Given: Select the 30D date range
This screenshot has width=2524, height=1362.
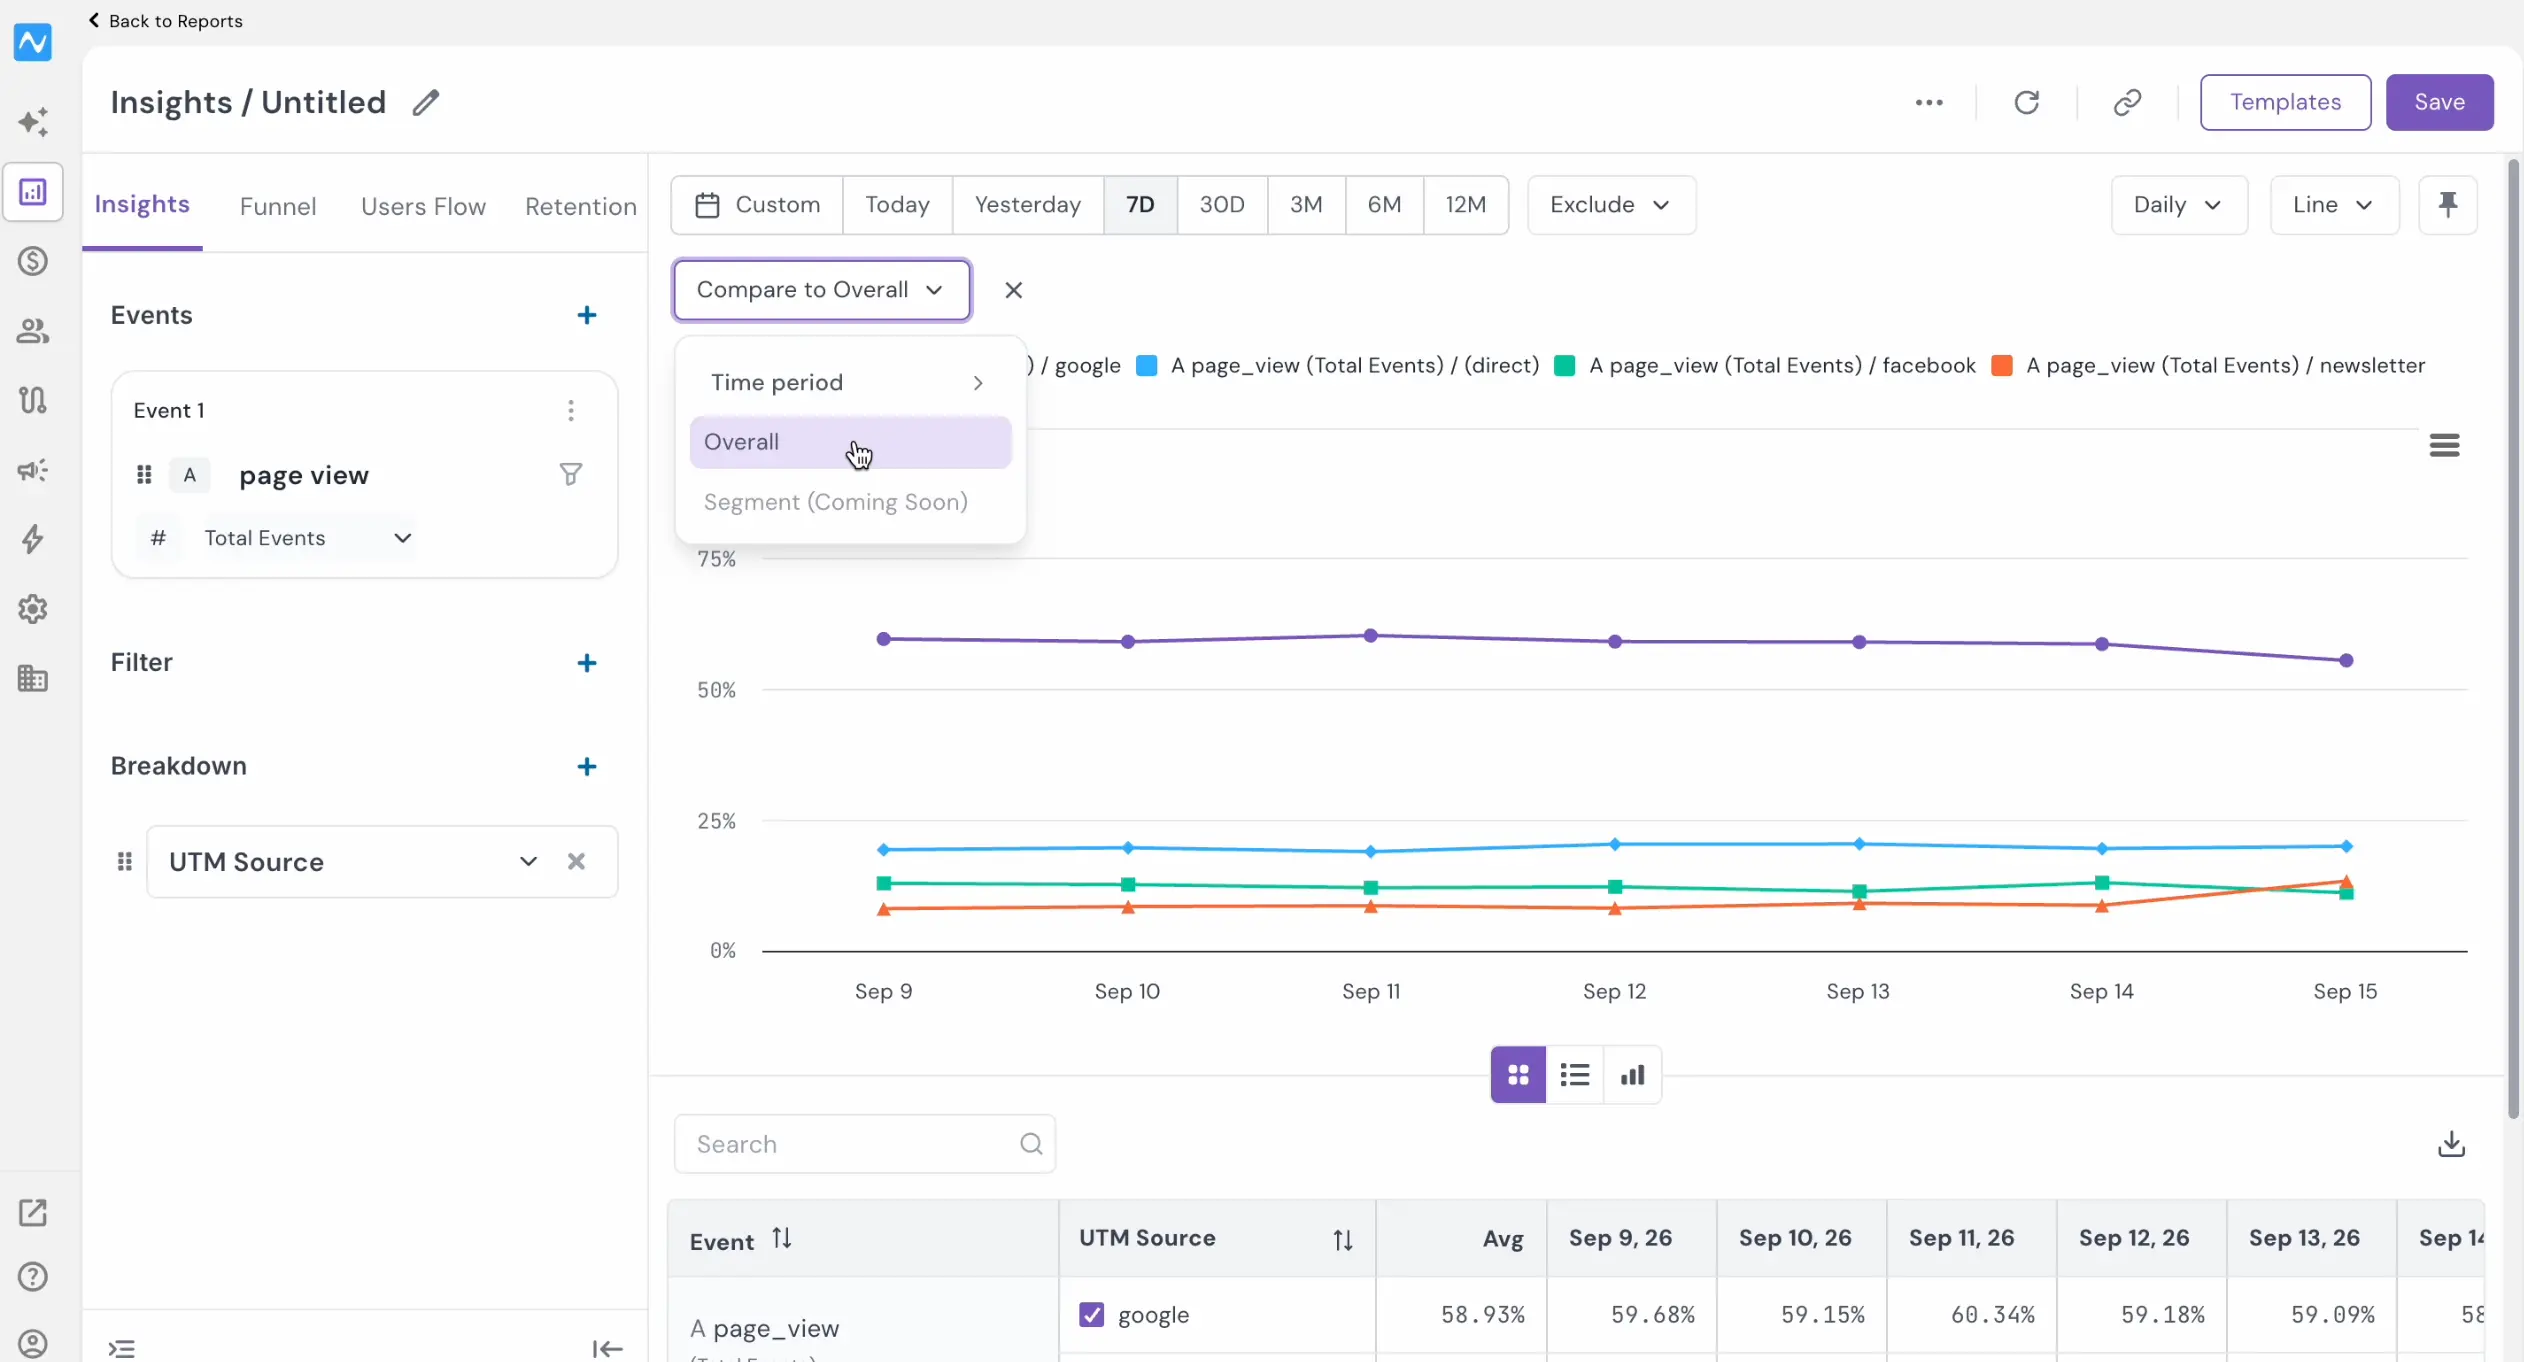Looking at the screenshot, I should click(1222, 205).
